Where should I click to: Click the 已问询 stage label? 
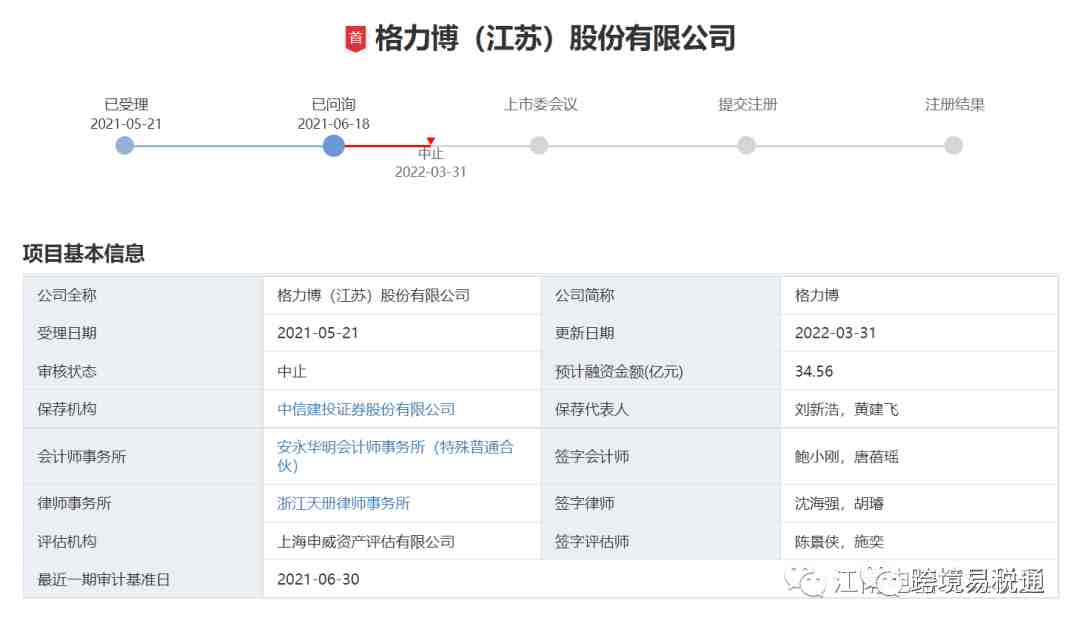(x=333, y=105)
